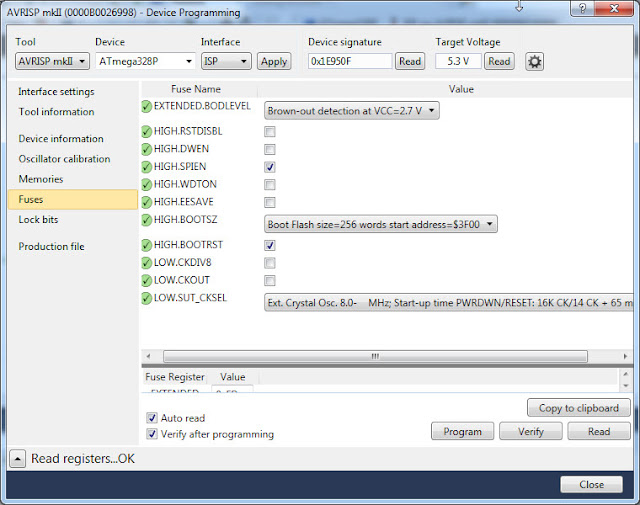Click the horizontal scrollbar left arrow
The height and width of the screenshot is (505, 640).
click(149, 356)
